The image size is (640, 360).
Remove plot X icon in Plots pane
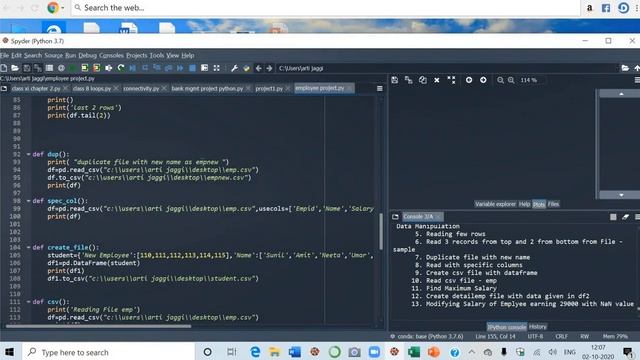(x=437, y=80)
